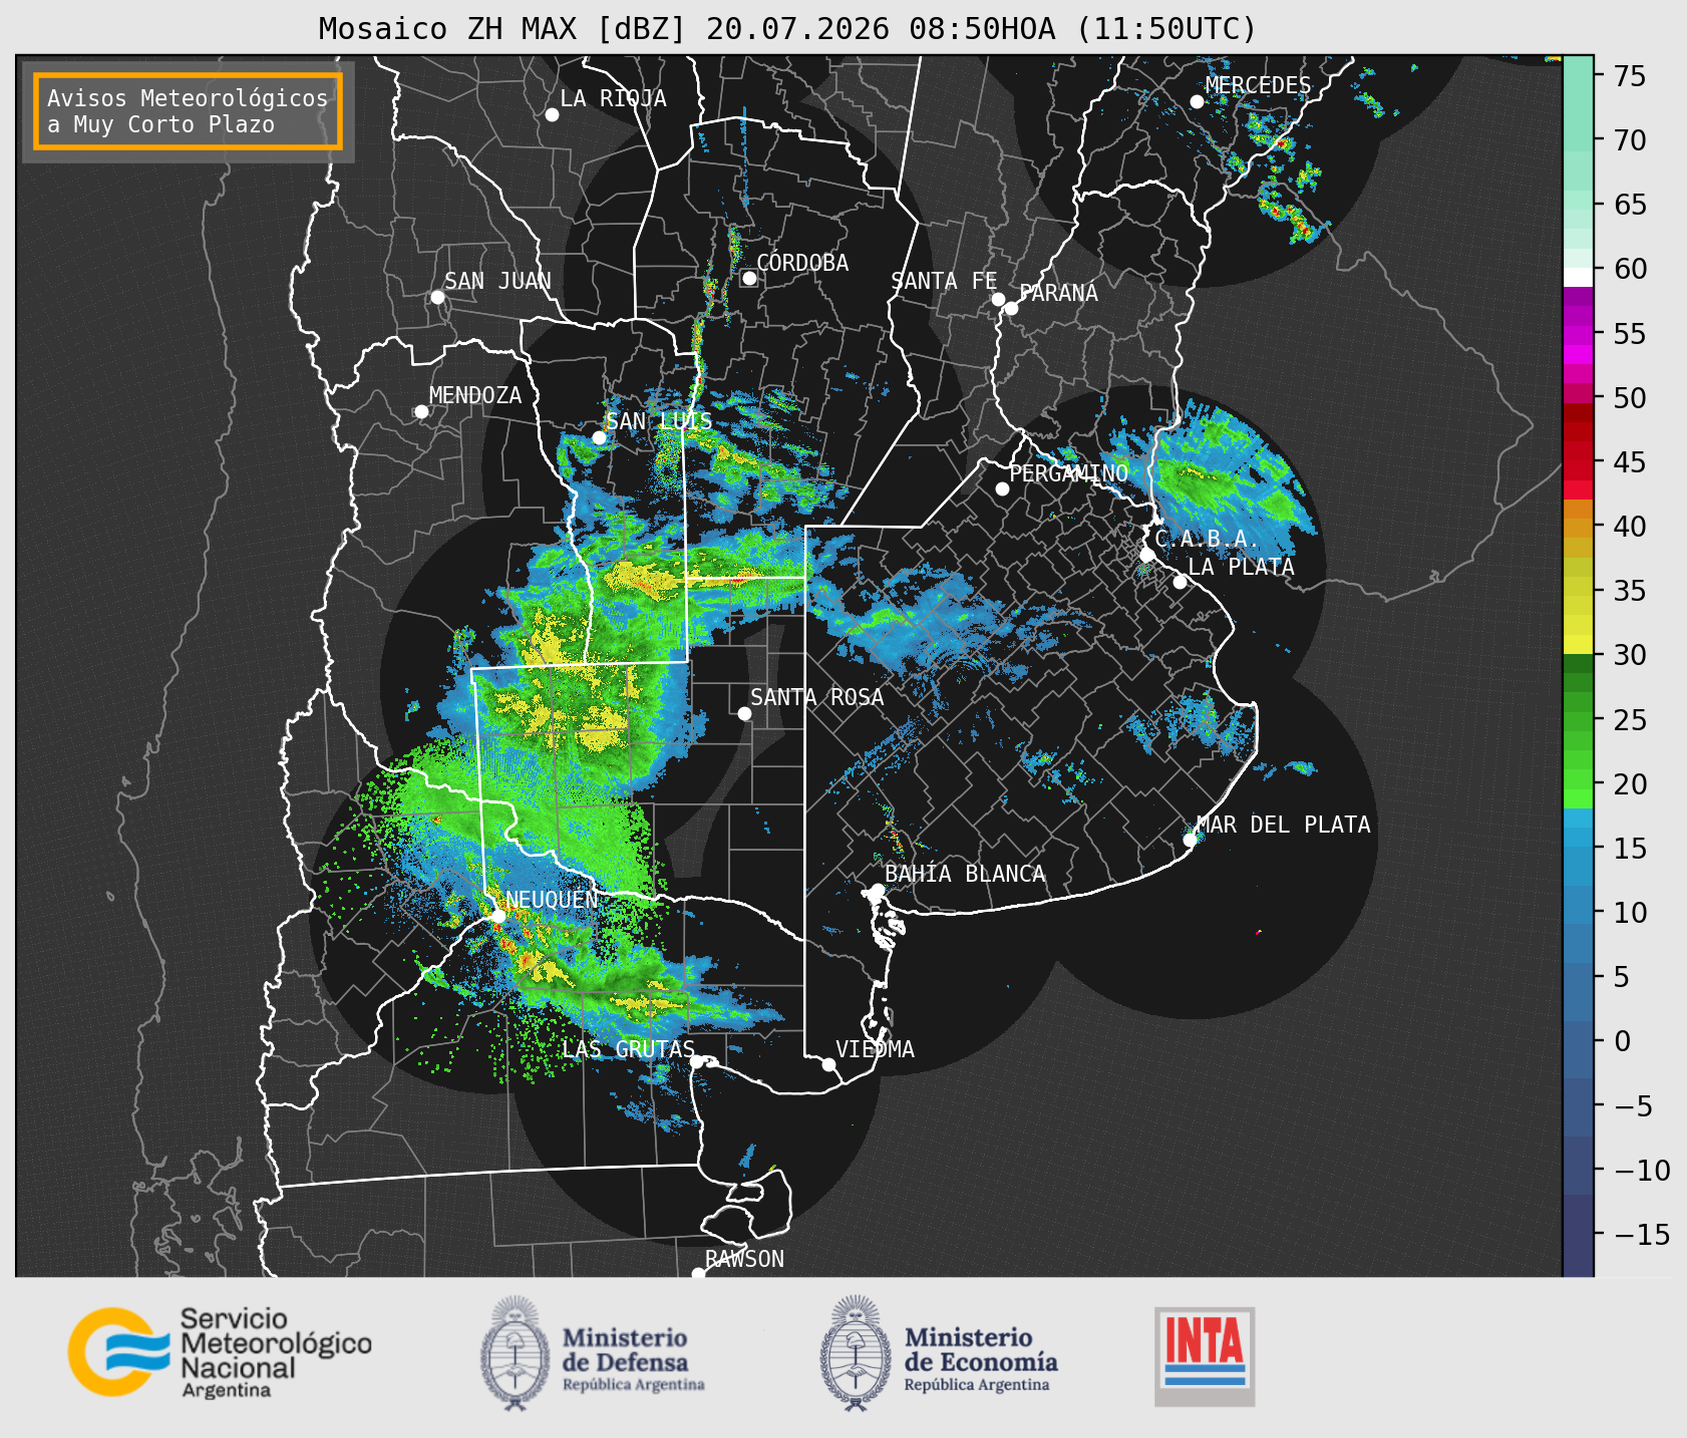Click the Mercedes city marker dot
The image size is (1687, 1438).
point(1196,102)
